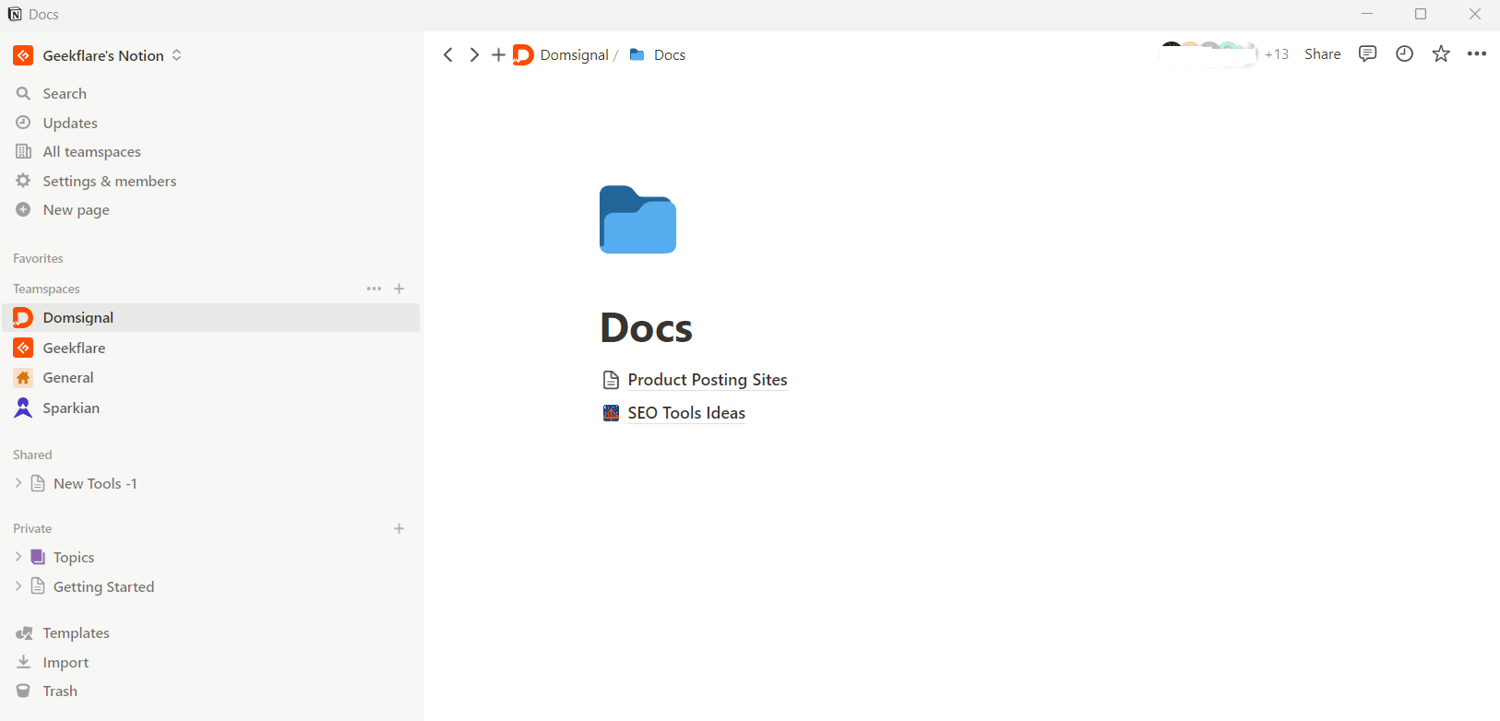Click the Domsignal logo in the breadcrumb
Screen dimensions: 1500x721
523,55
